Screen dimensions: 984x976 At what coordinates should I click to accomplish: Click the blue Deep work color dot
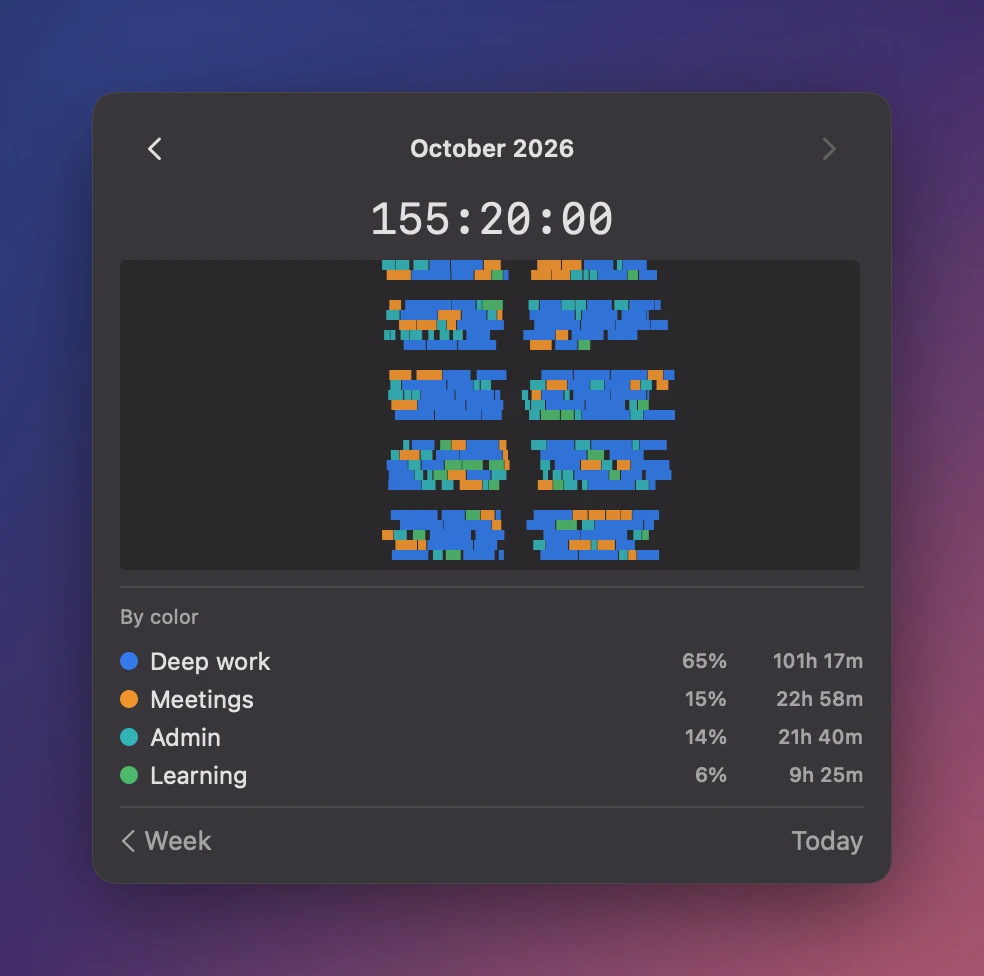(129, 661)
